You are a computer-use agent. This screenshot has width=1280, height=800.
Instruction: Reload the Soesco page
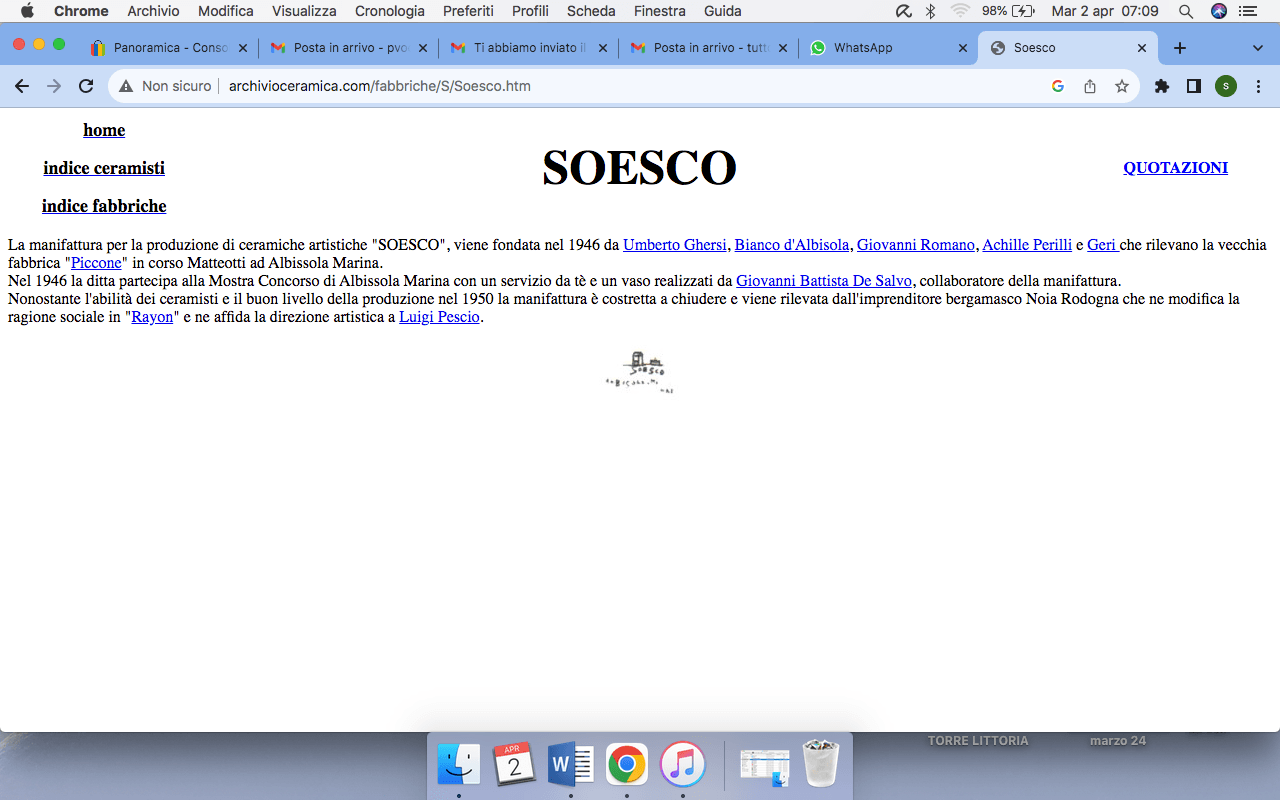point(86,86)
